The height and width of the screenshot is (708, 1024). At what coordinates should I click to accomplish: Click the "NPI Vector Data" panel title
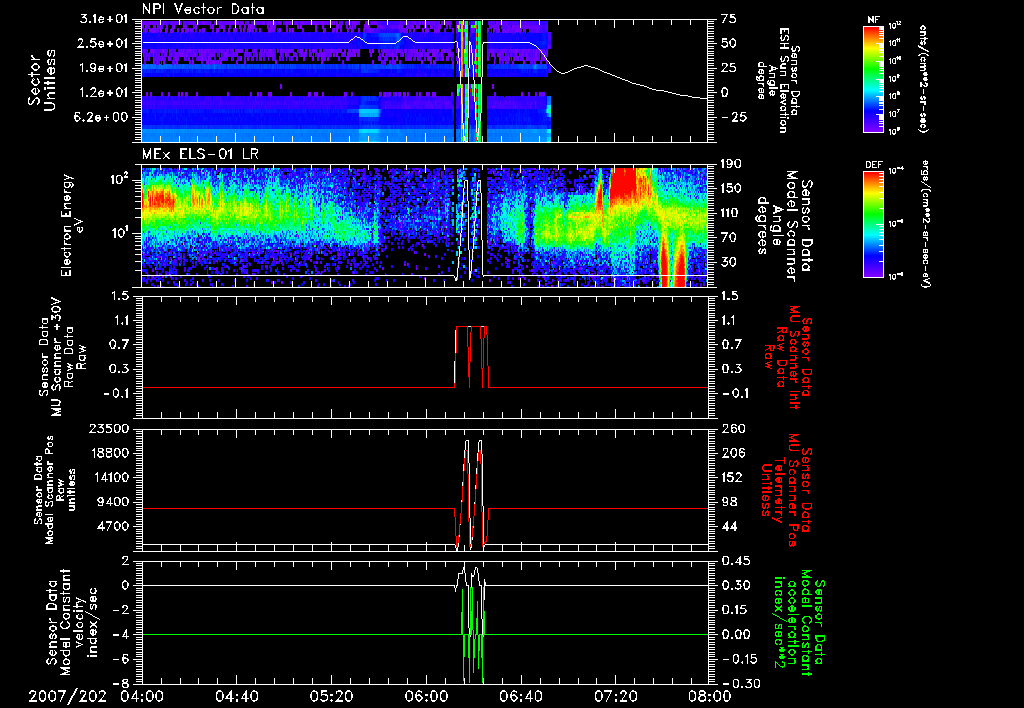coord(204,9)
